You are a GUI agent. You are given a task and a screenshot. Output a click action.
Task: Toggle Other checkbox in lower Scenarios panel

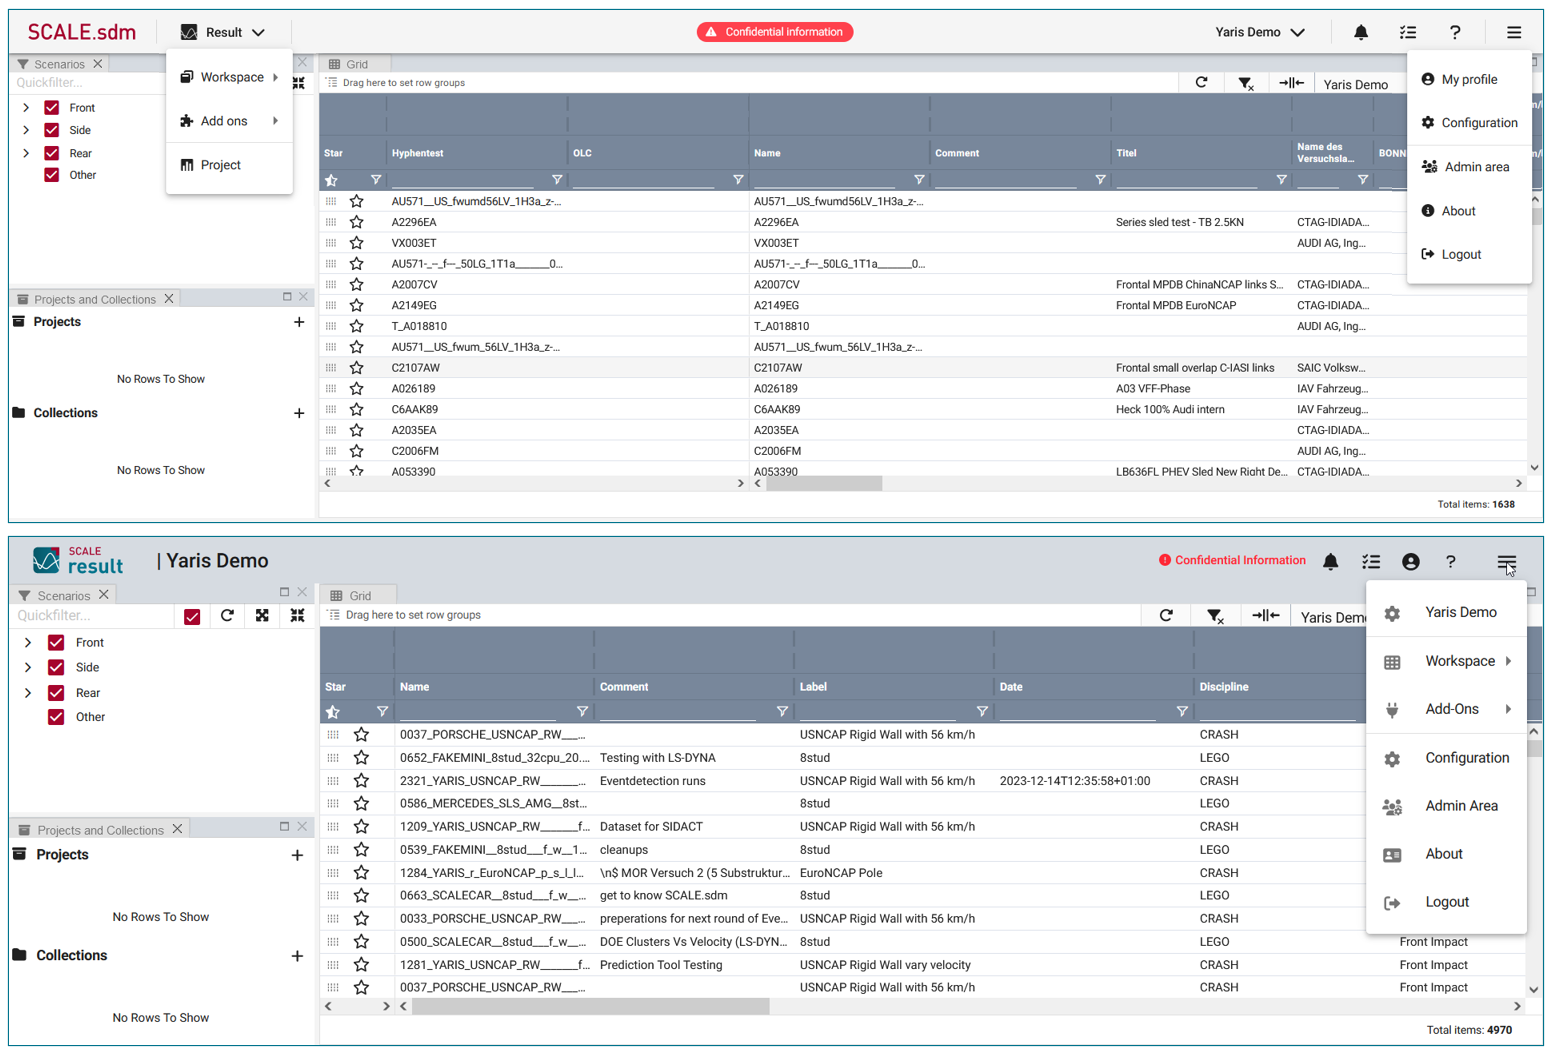pos(56,717)
